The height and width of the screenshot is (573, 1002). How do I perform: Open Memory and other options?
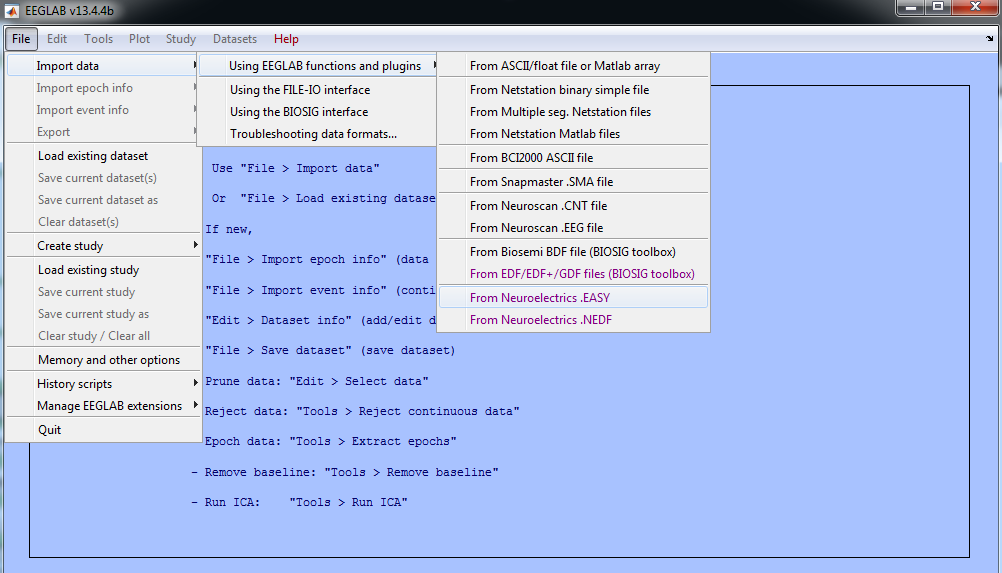point(104,360)
